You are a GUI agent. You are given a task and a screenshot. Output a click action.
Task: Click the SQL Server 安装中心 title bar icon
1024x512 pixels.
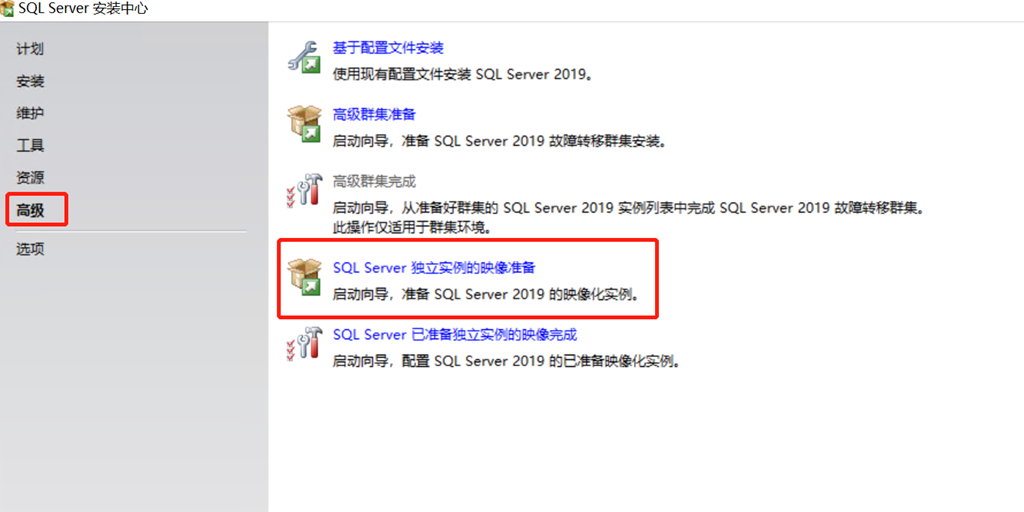pyautogui.click(x=8, y=10)
